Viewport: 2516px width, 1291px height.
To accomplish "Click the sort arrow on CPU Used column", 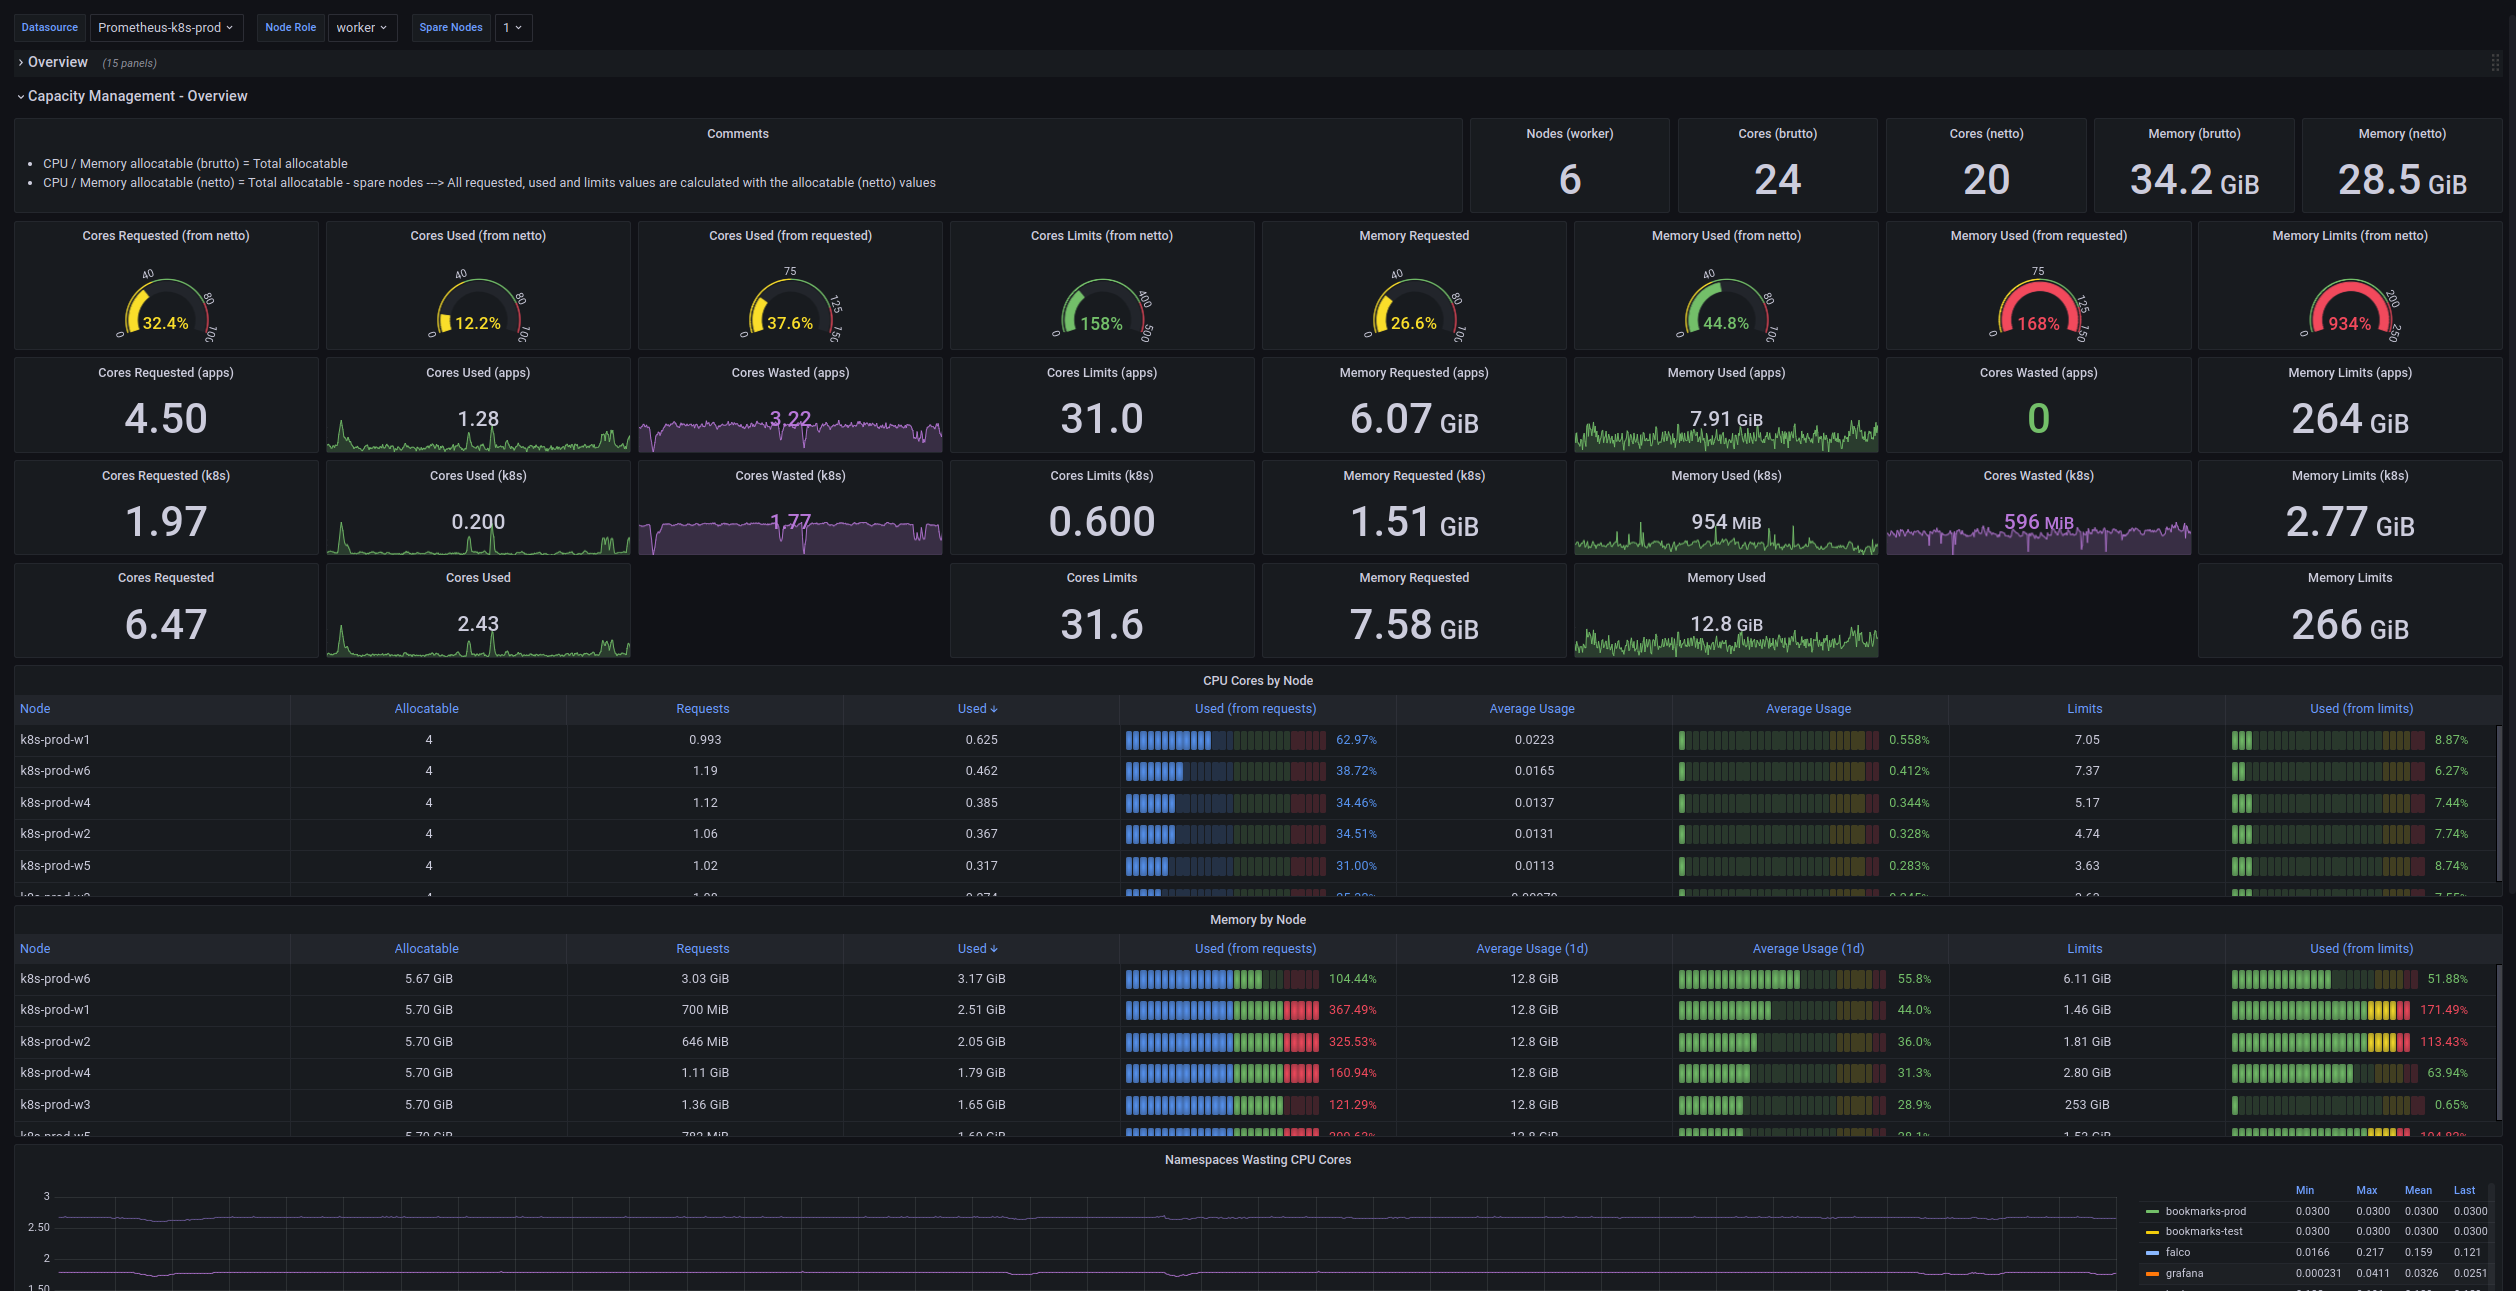I will click(x=994, y=709).
